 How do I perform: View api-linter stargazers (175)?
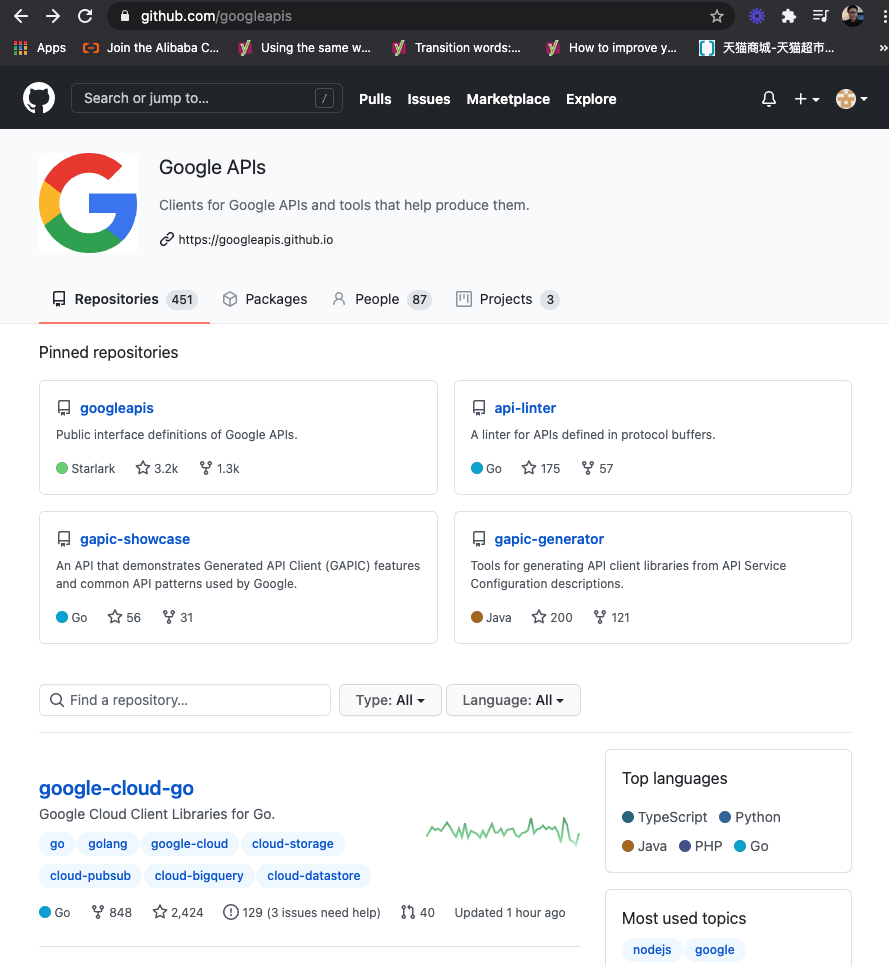(541, 468)
